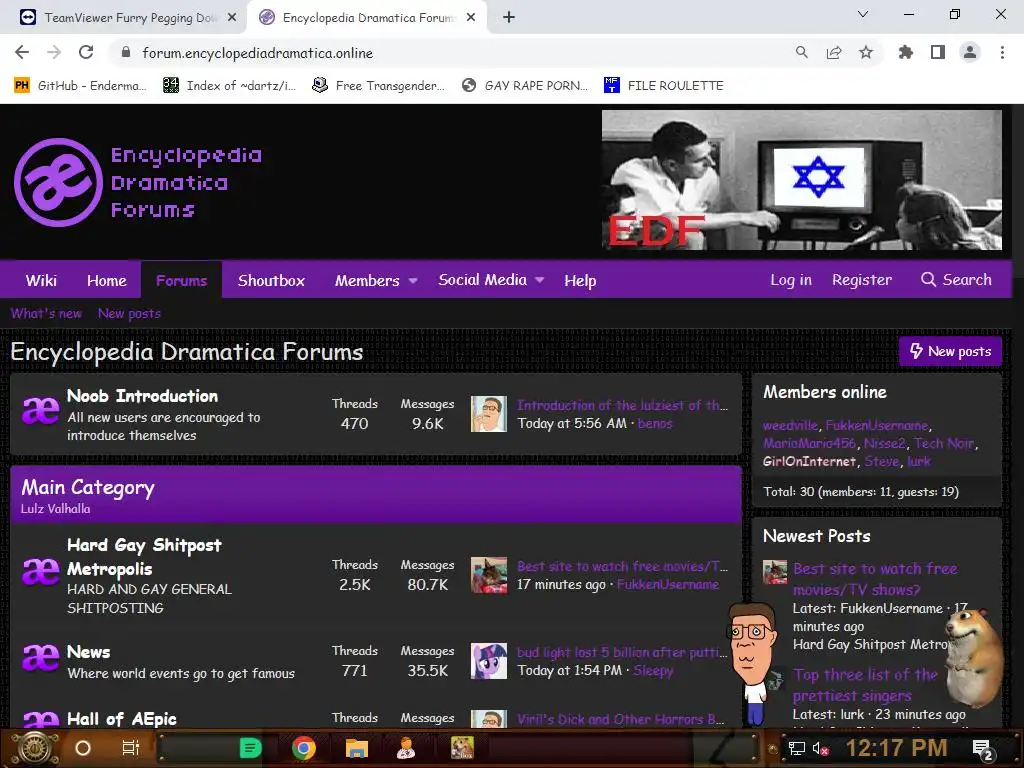Open Best site to watch free movies thread
This screenshot has width=1024, height=768.
pyautogui.click(x=622, y=566)
